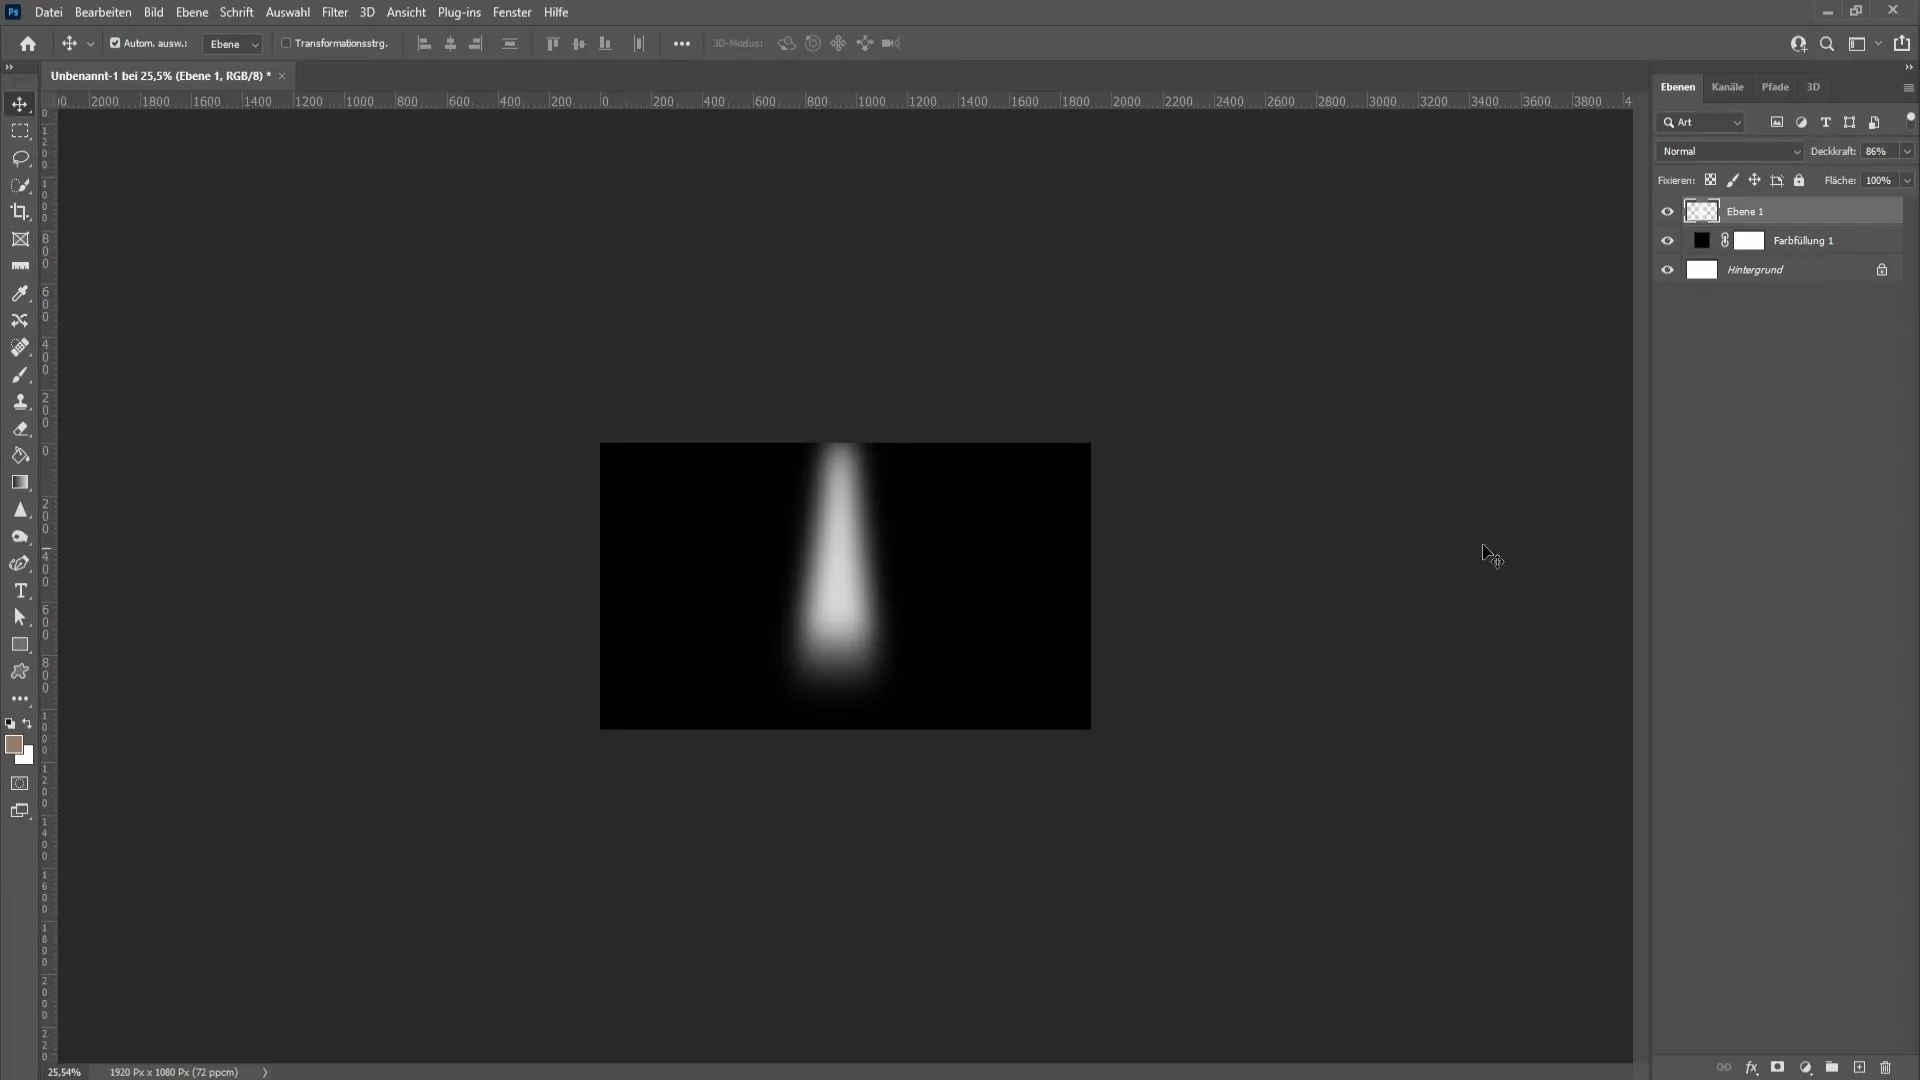Toggle visibility of Ebene 1 layer
1920x1080 pixels.
click(x=1667, y=211)
